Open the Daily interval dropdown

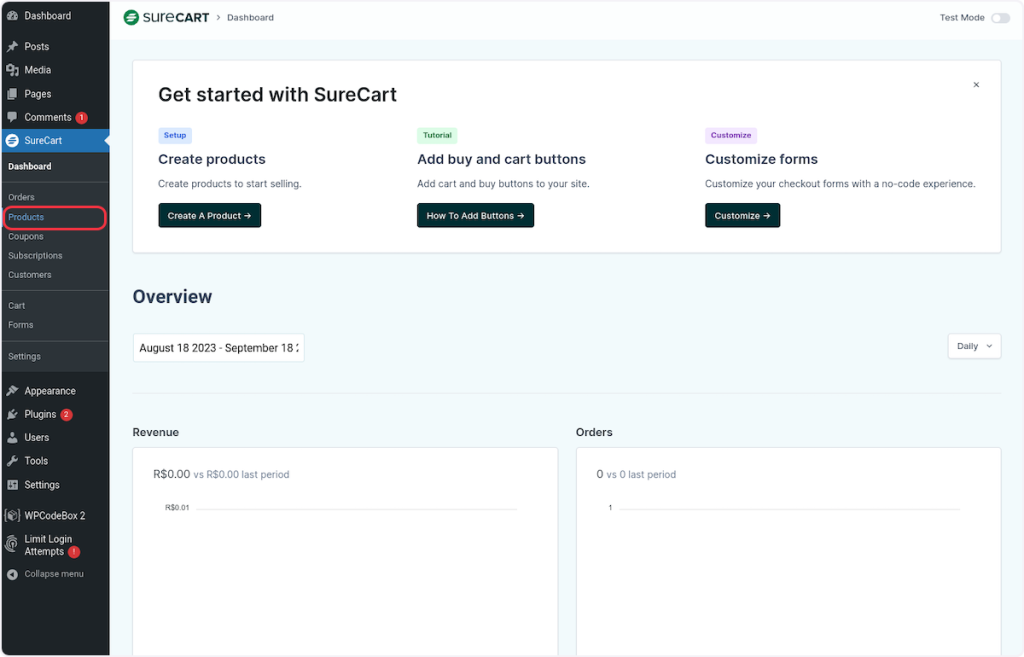[973, 346]
